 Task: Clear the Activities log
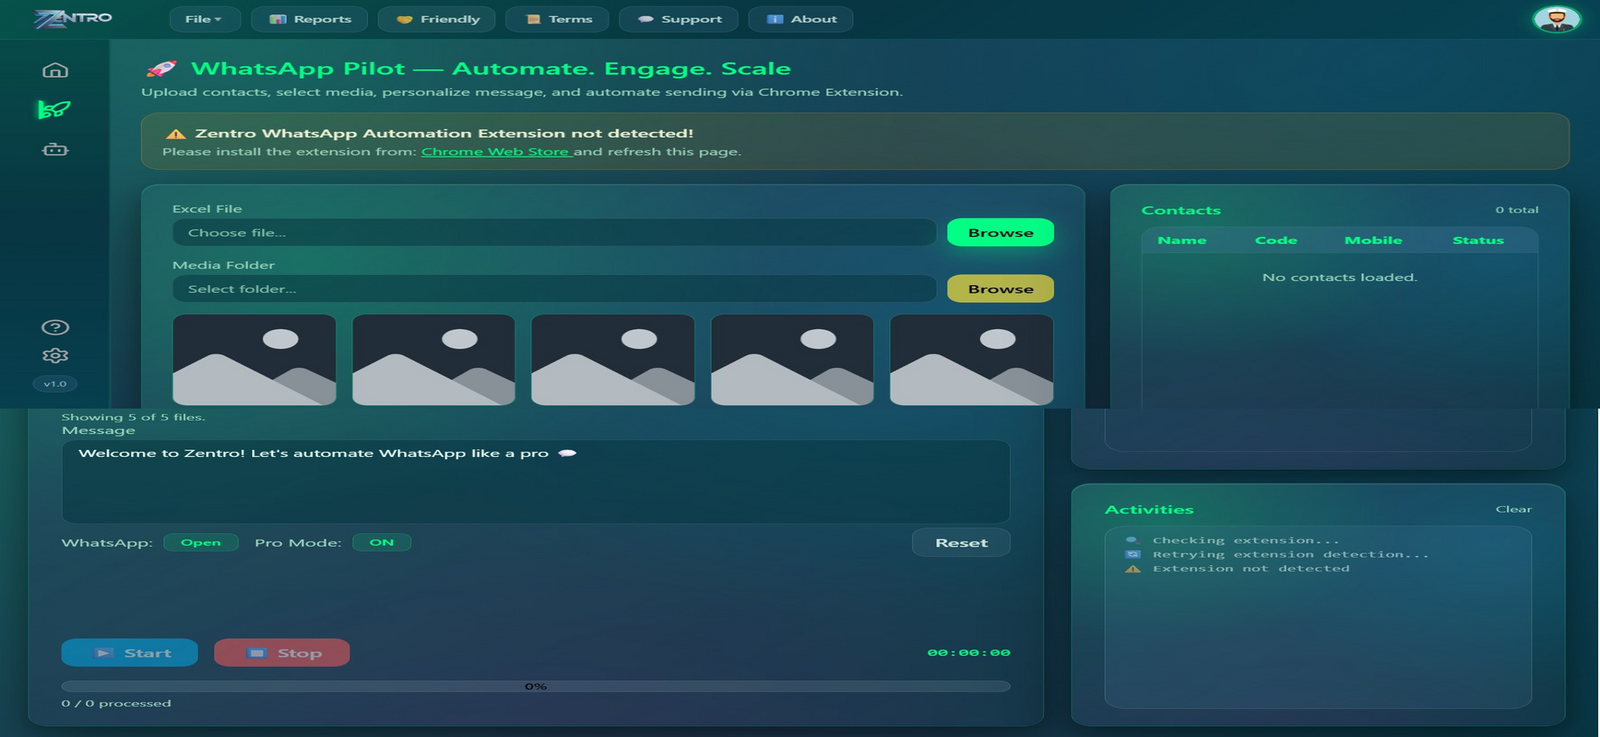[1513, 509]
